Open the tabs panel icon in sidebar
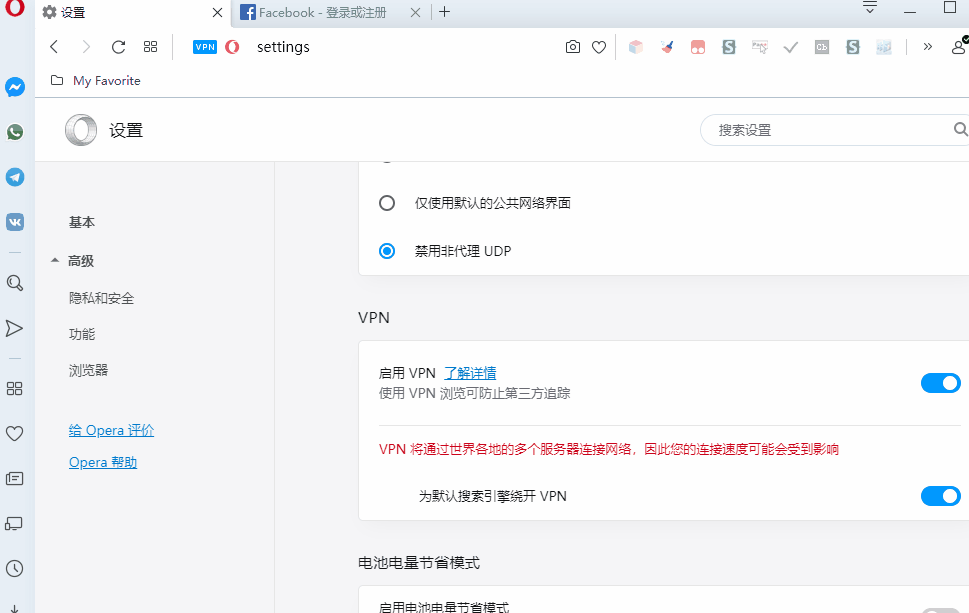 click(14, 524)
